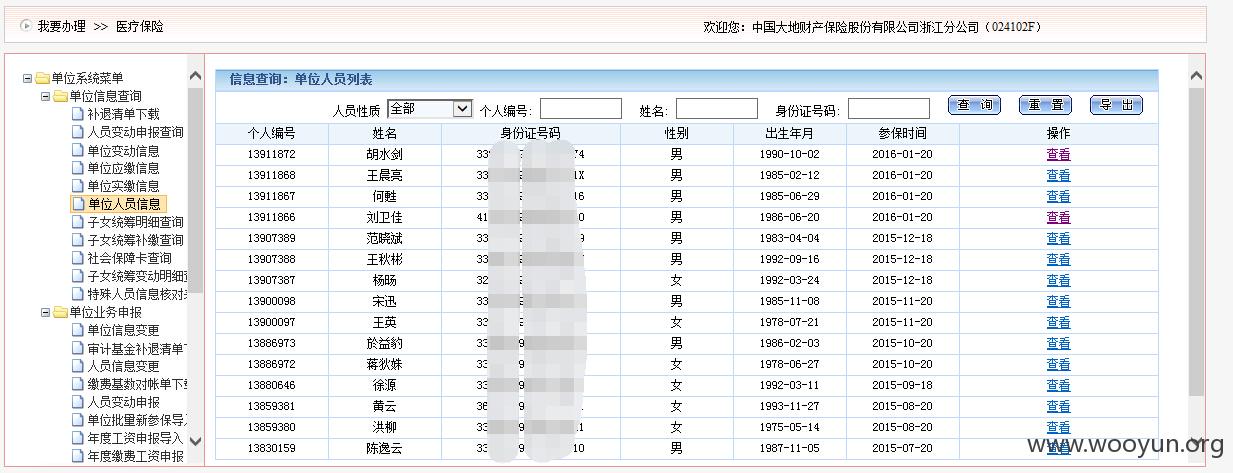The height and width of the screenshot is (473, 1233).
Task: Click the 性别 column header
Action: (677, 133)
